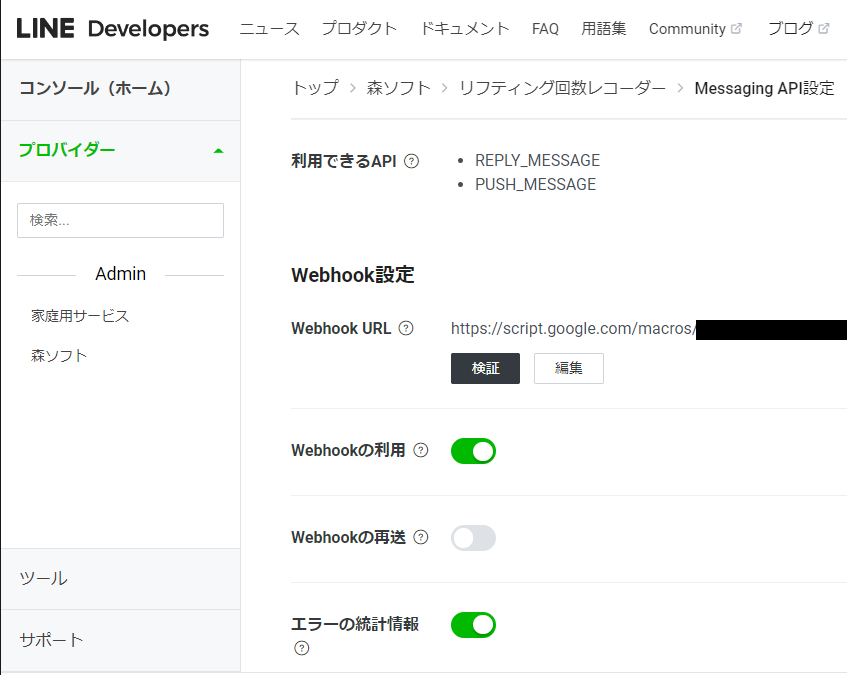Click the Admin label in the sidebar
This screenshot has width=847, height=675.
[x=120, y=274]
